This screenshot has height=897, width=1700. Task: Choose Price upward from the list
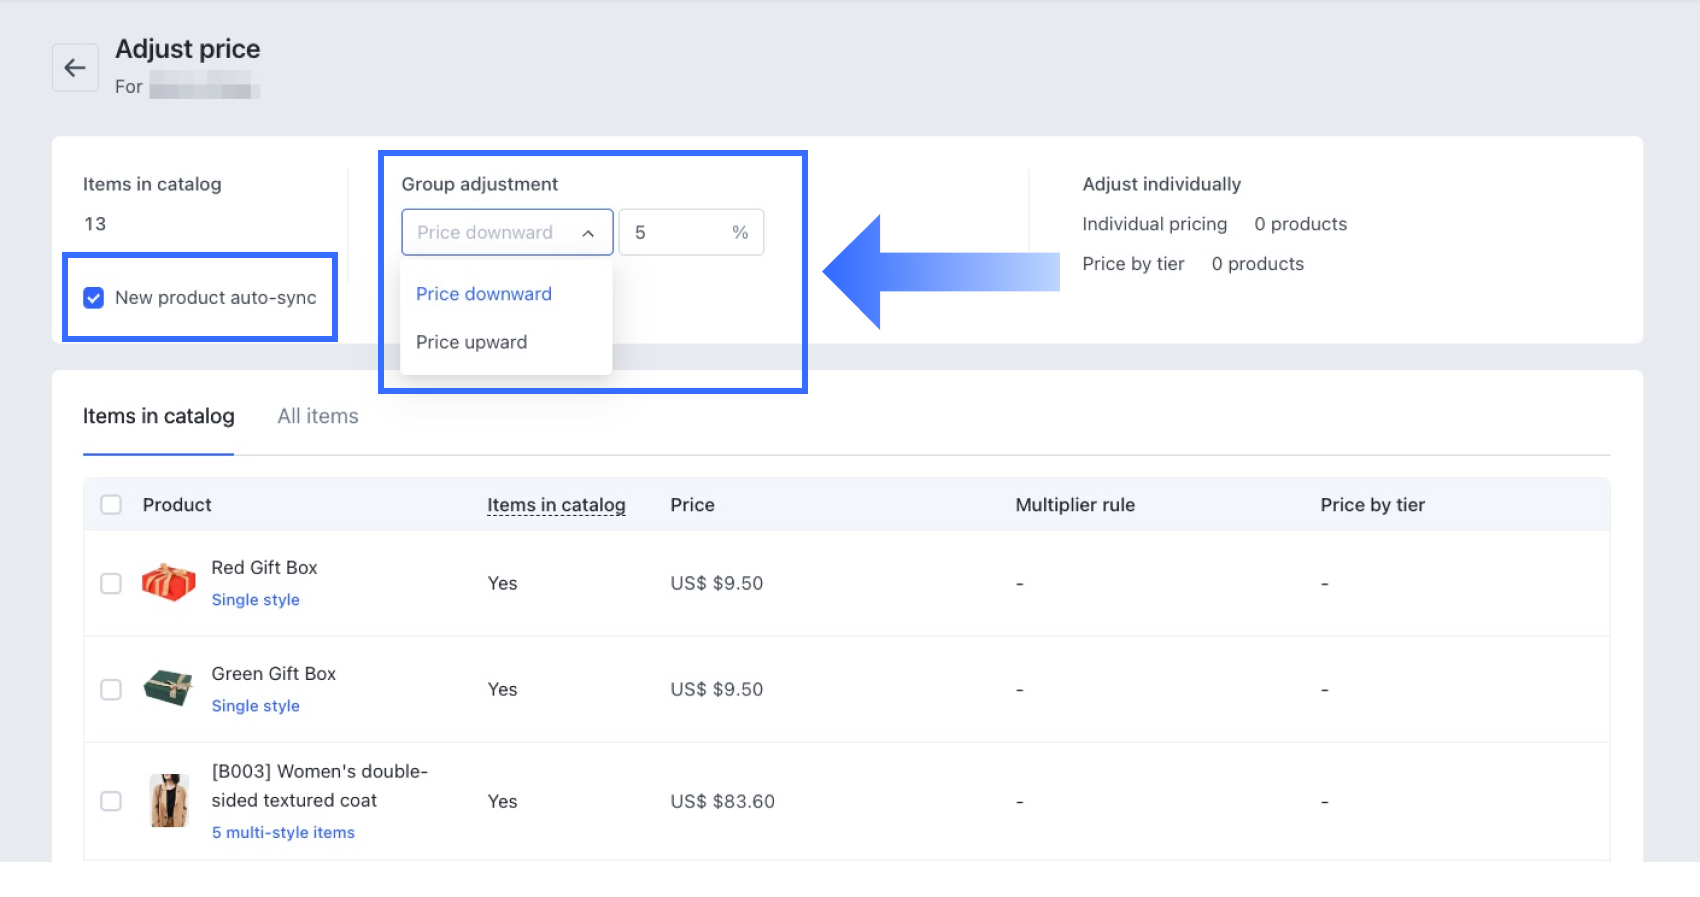[472, 342]
